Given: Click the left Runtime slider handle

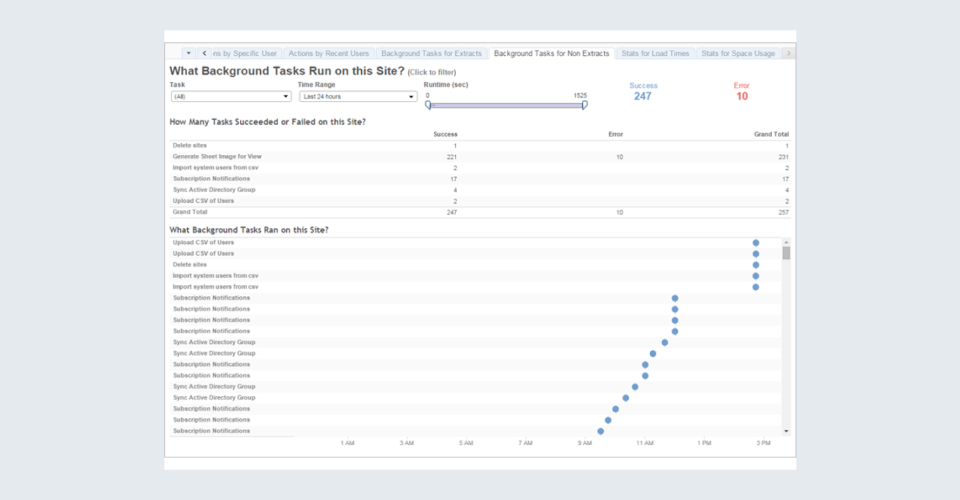Looking at the screenshot, I should pyautogui.click(x=428, y=104).
